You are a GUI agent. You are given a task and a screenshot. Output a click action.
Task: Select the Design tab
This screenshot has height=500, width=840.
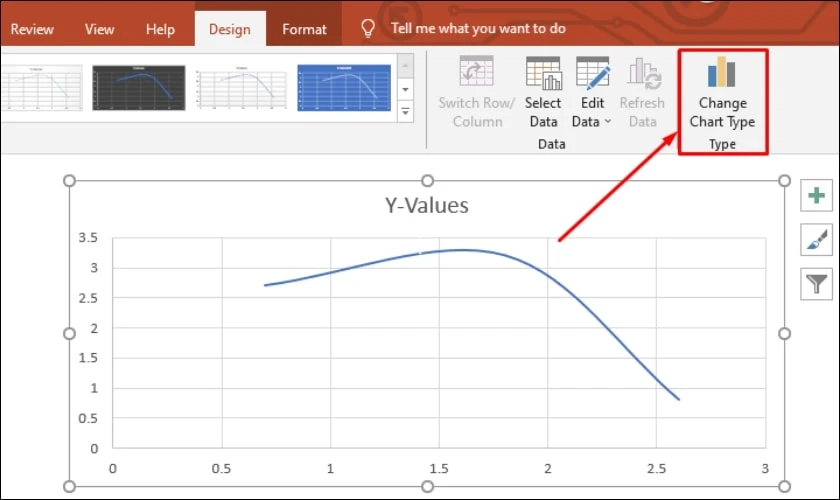pos(230,29)
